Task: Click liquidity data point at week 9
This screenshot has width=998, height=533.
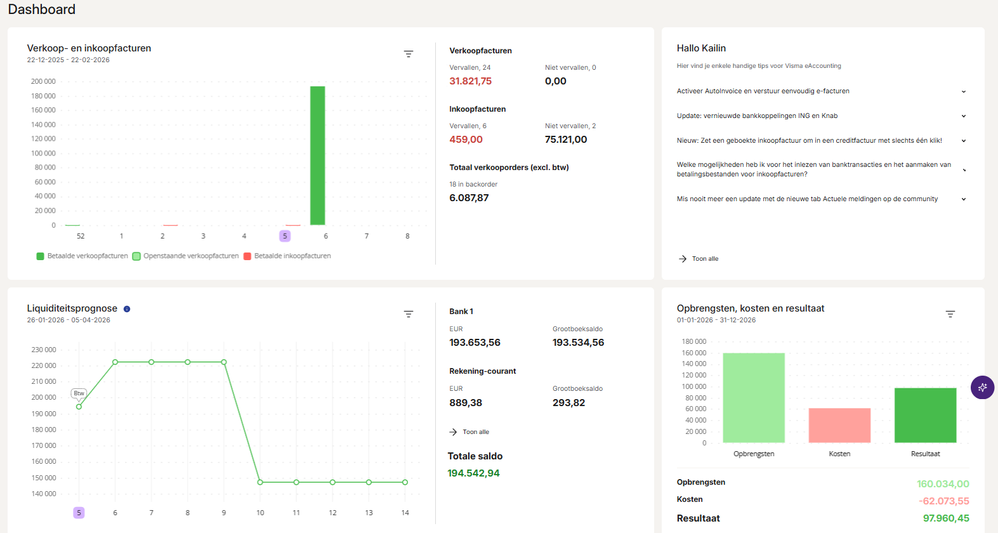Action: click(224, 362)
